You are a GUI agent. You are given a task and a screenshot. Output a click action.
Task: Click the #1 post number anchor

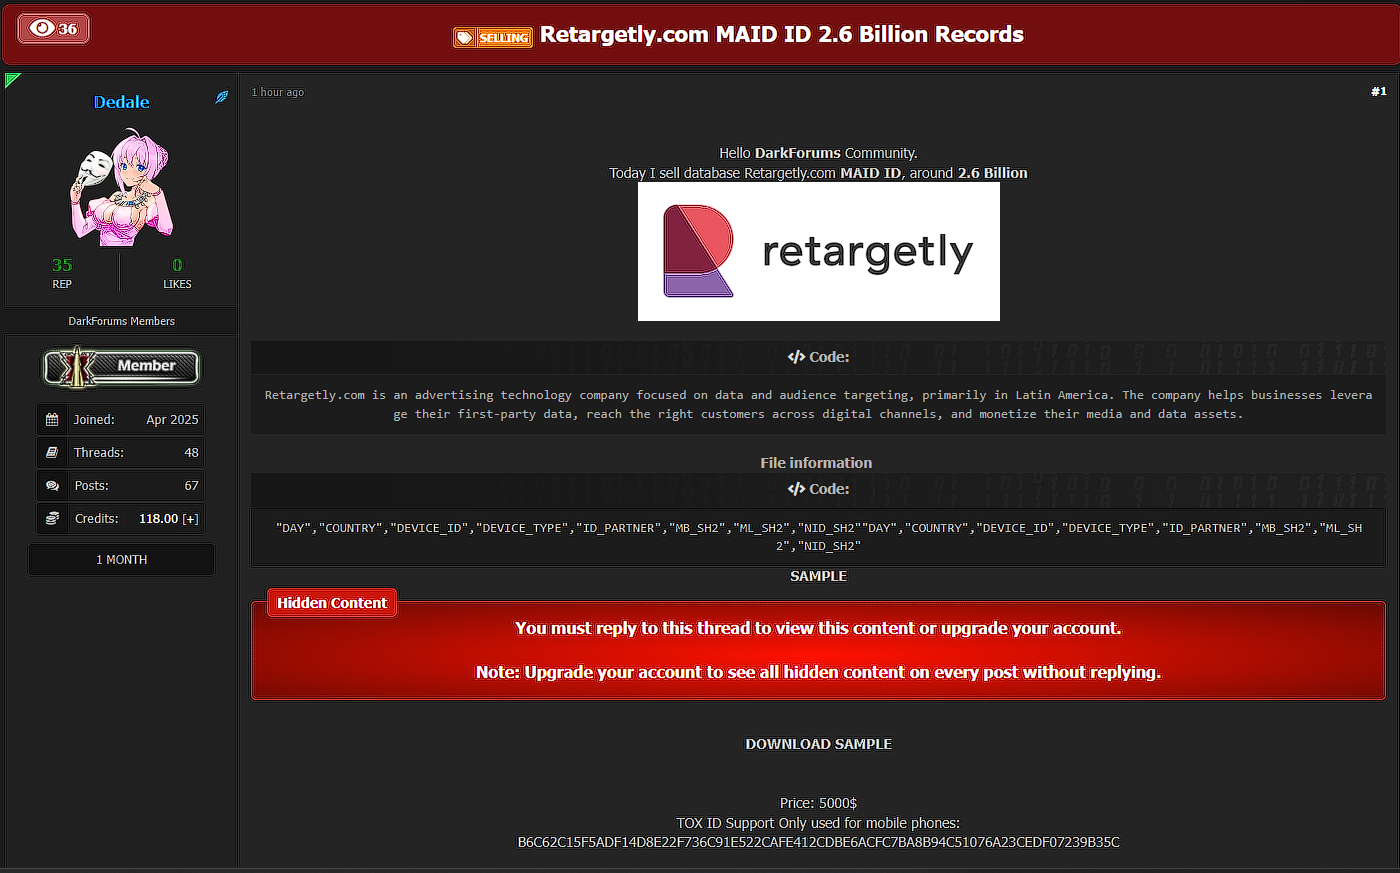tap(1379, 90)
